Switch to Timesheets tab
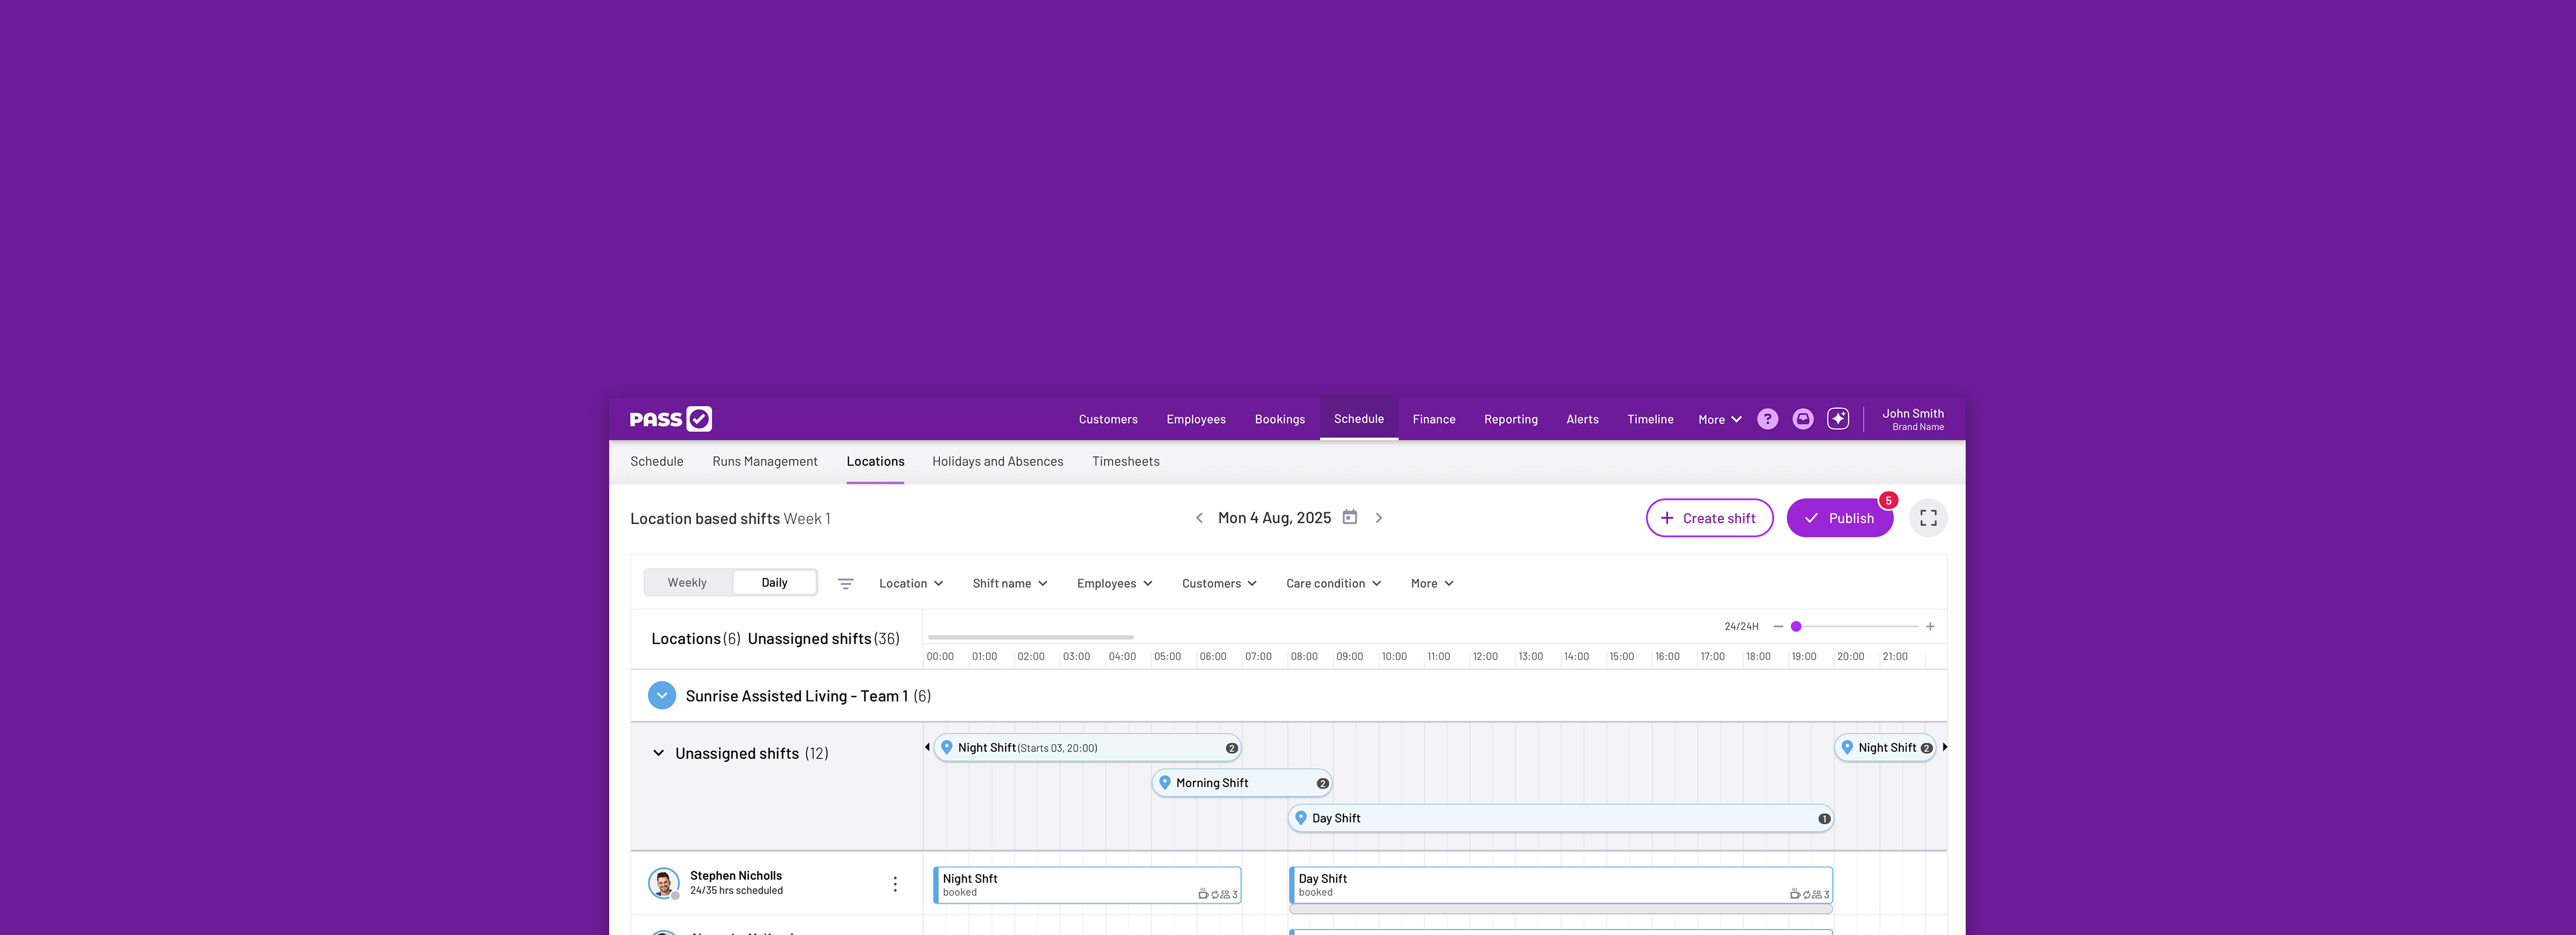 [x=1125, y=462]
